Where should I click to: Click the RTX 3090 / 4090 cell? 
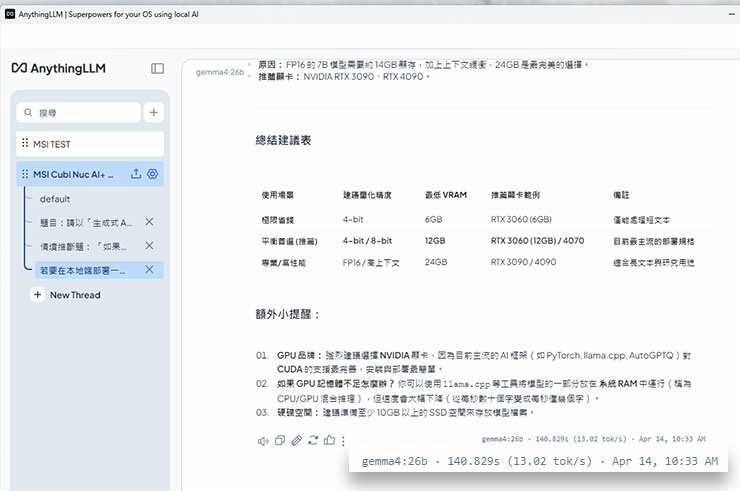(523, 262)
